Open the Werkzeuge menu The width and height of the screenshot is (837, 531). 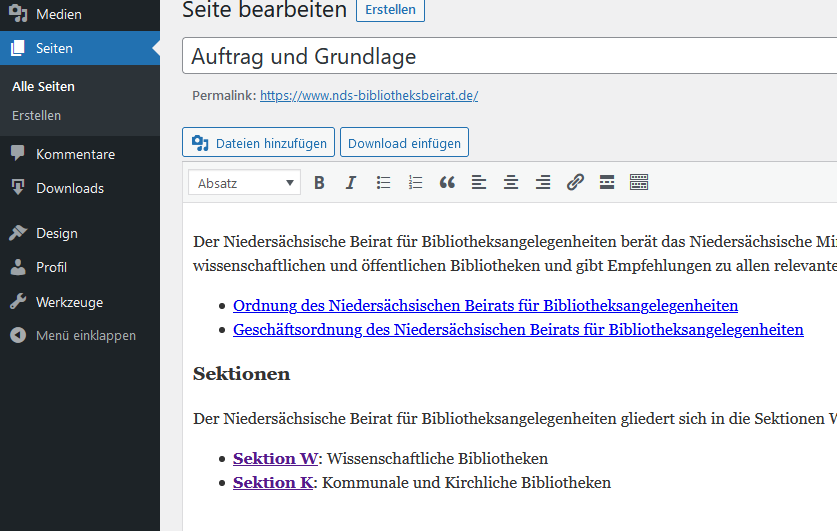click(x=69, y=302)
